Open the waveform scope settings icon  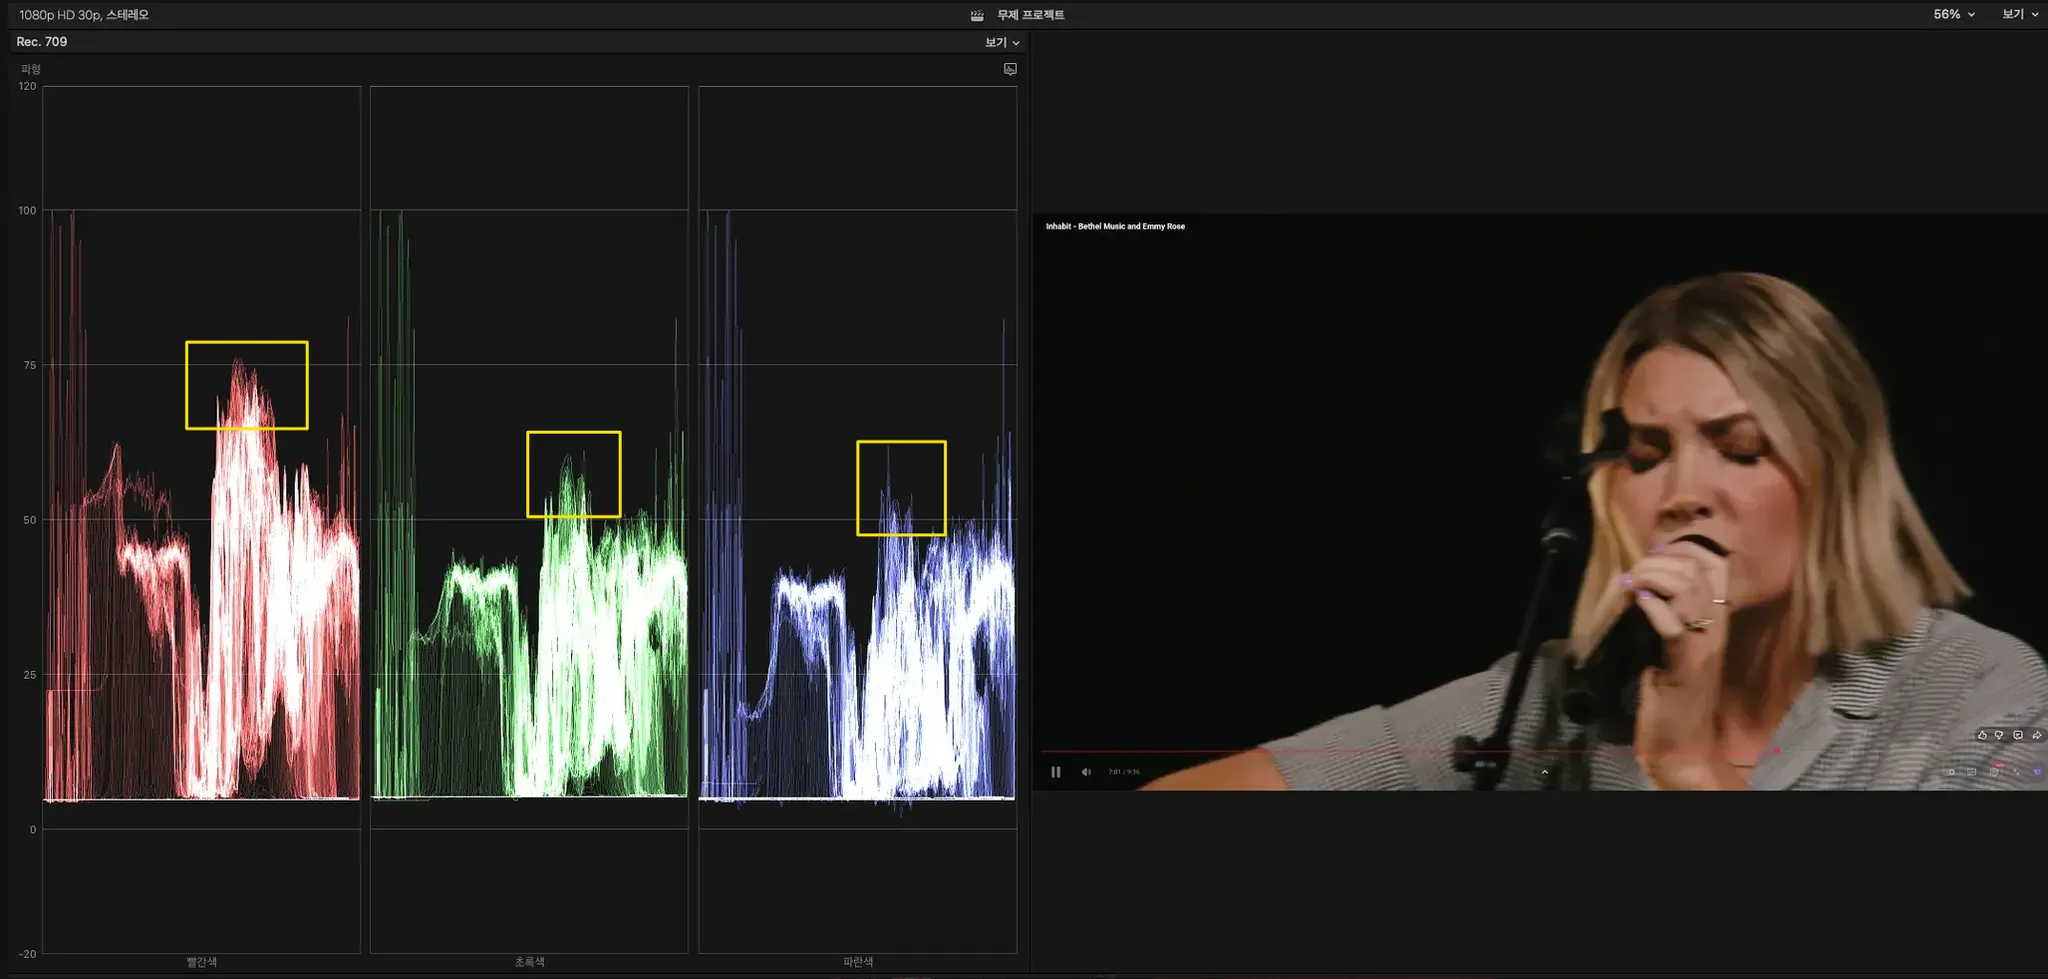(x=1010, y=69)
